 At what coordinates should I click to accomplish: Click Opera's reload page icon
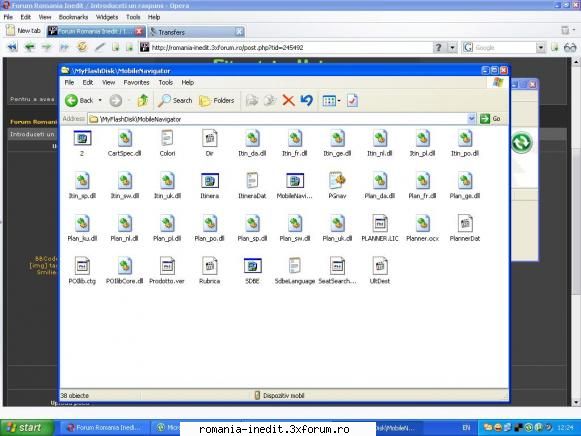82,47
